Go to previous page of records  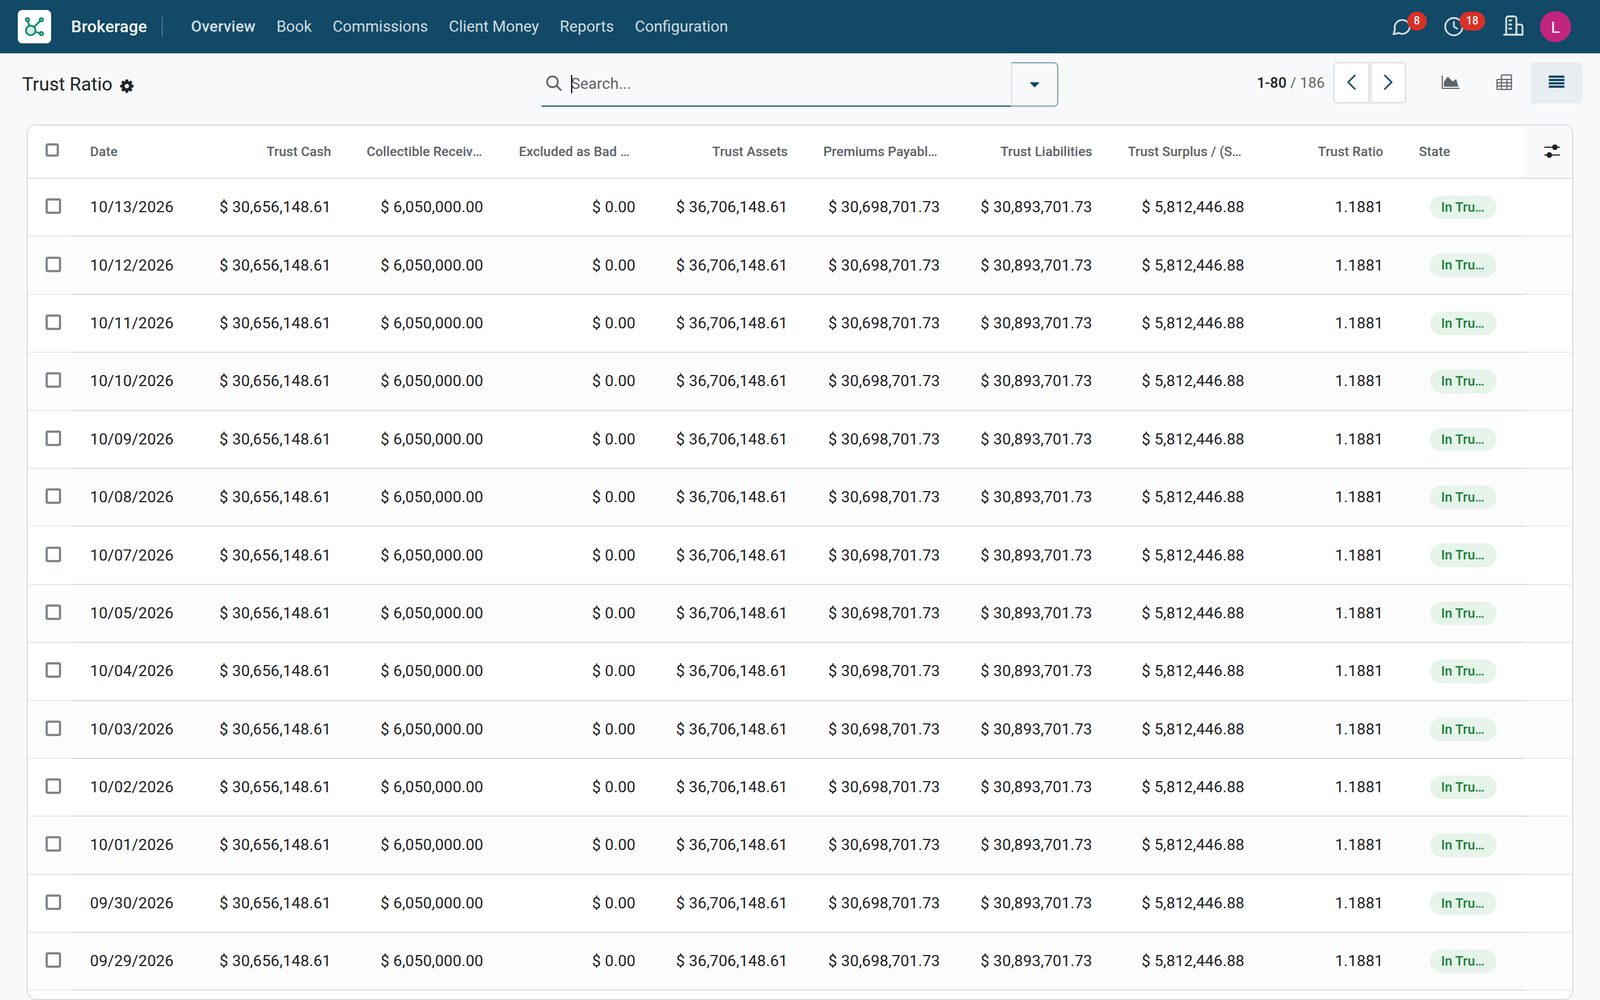pos(1352,83)
